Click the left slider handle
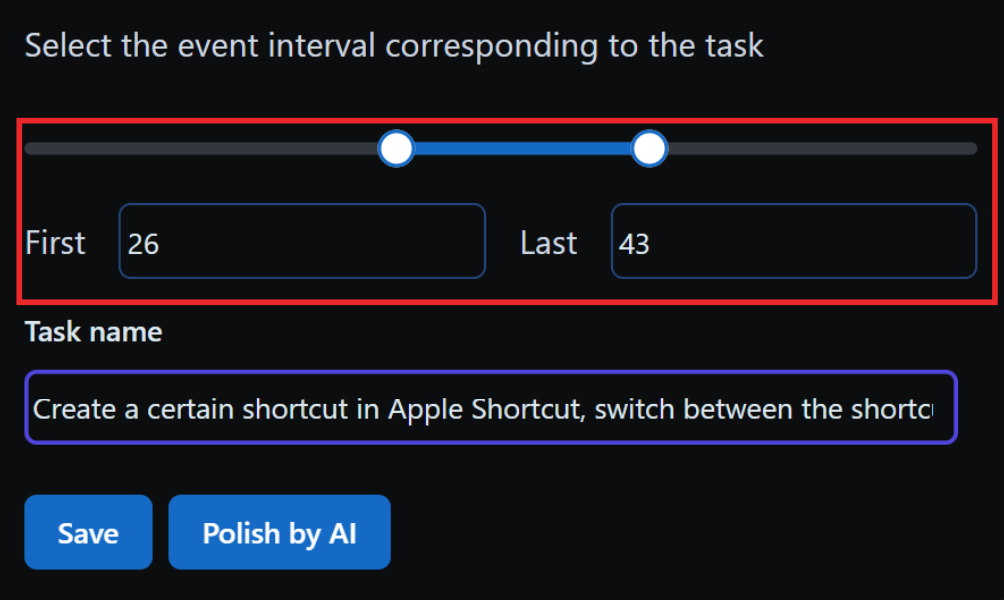Image resolution: width=1004 pixels, height=600 pixels. (x=397, y=149)
